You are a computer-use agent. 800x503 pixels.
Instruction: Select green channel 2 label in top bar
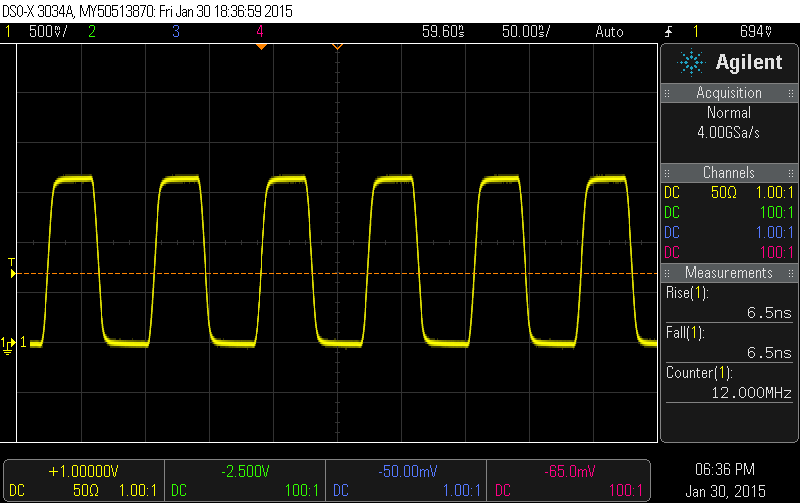tap(92, 32)
